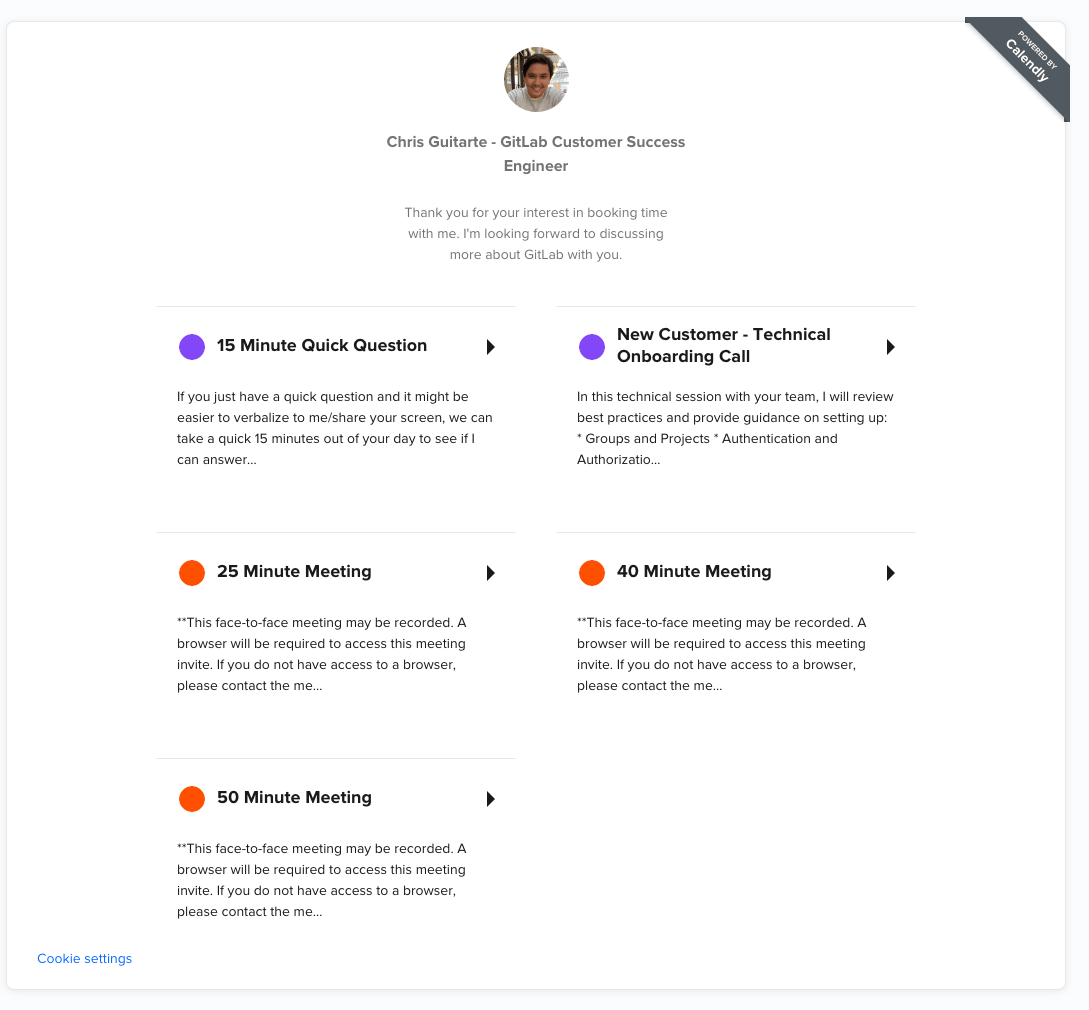1089x1010 pixels.
Task: Click the purple dot for New Customer Onboarding Call
Action: [591, 347]
